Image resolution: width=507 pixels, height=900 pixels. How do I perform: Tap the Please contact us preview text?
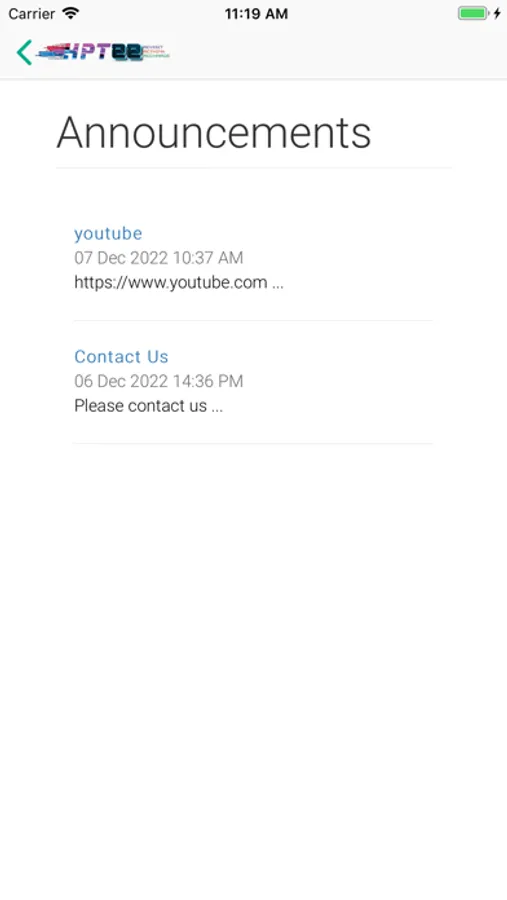(140, 406)
